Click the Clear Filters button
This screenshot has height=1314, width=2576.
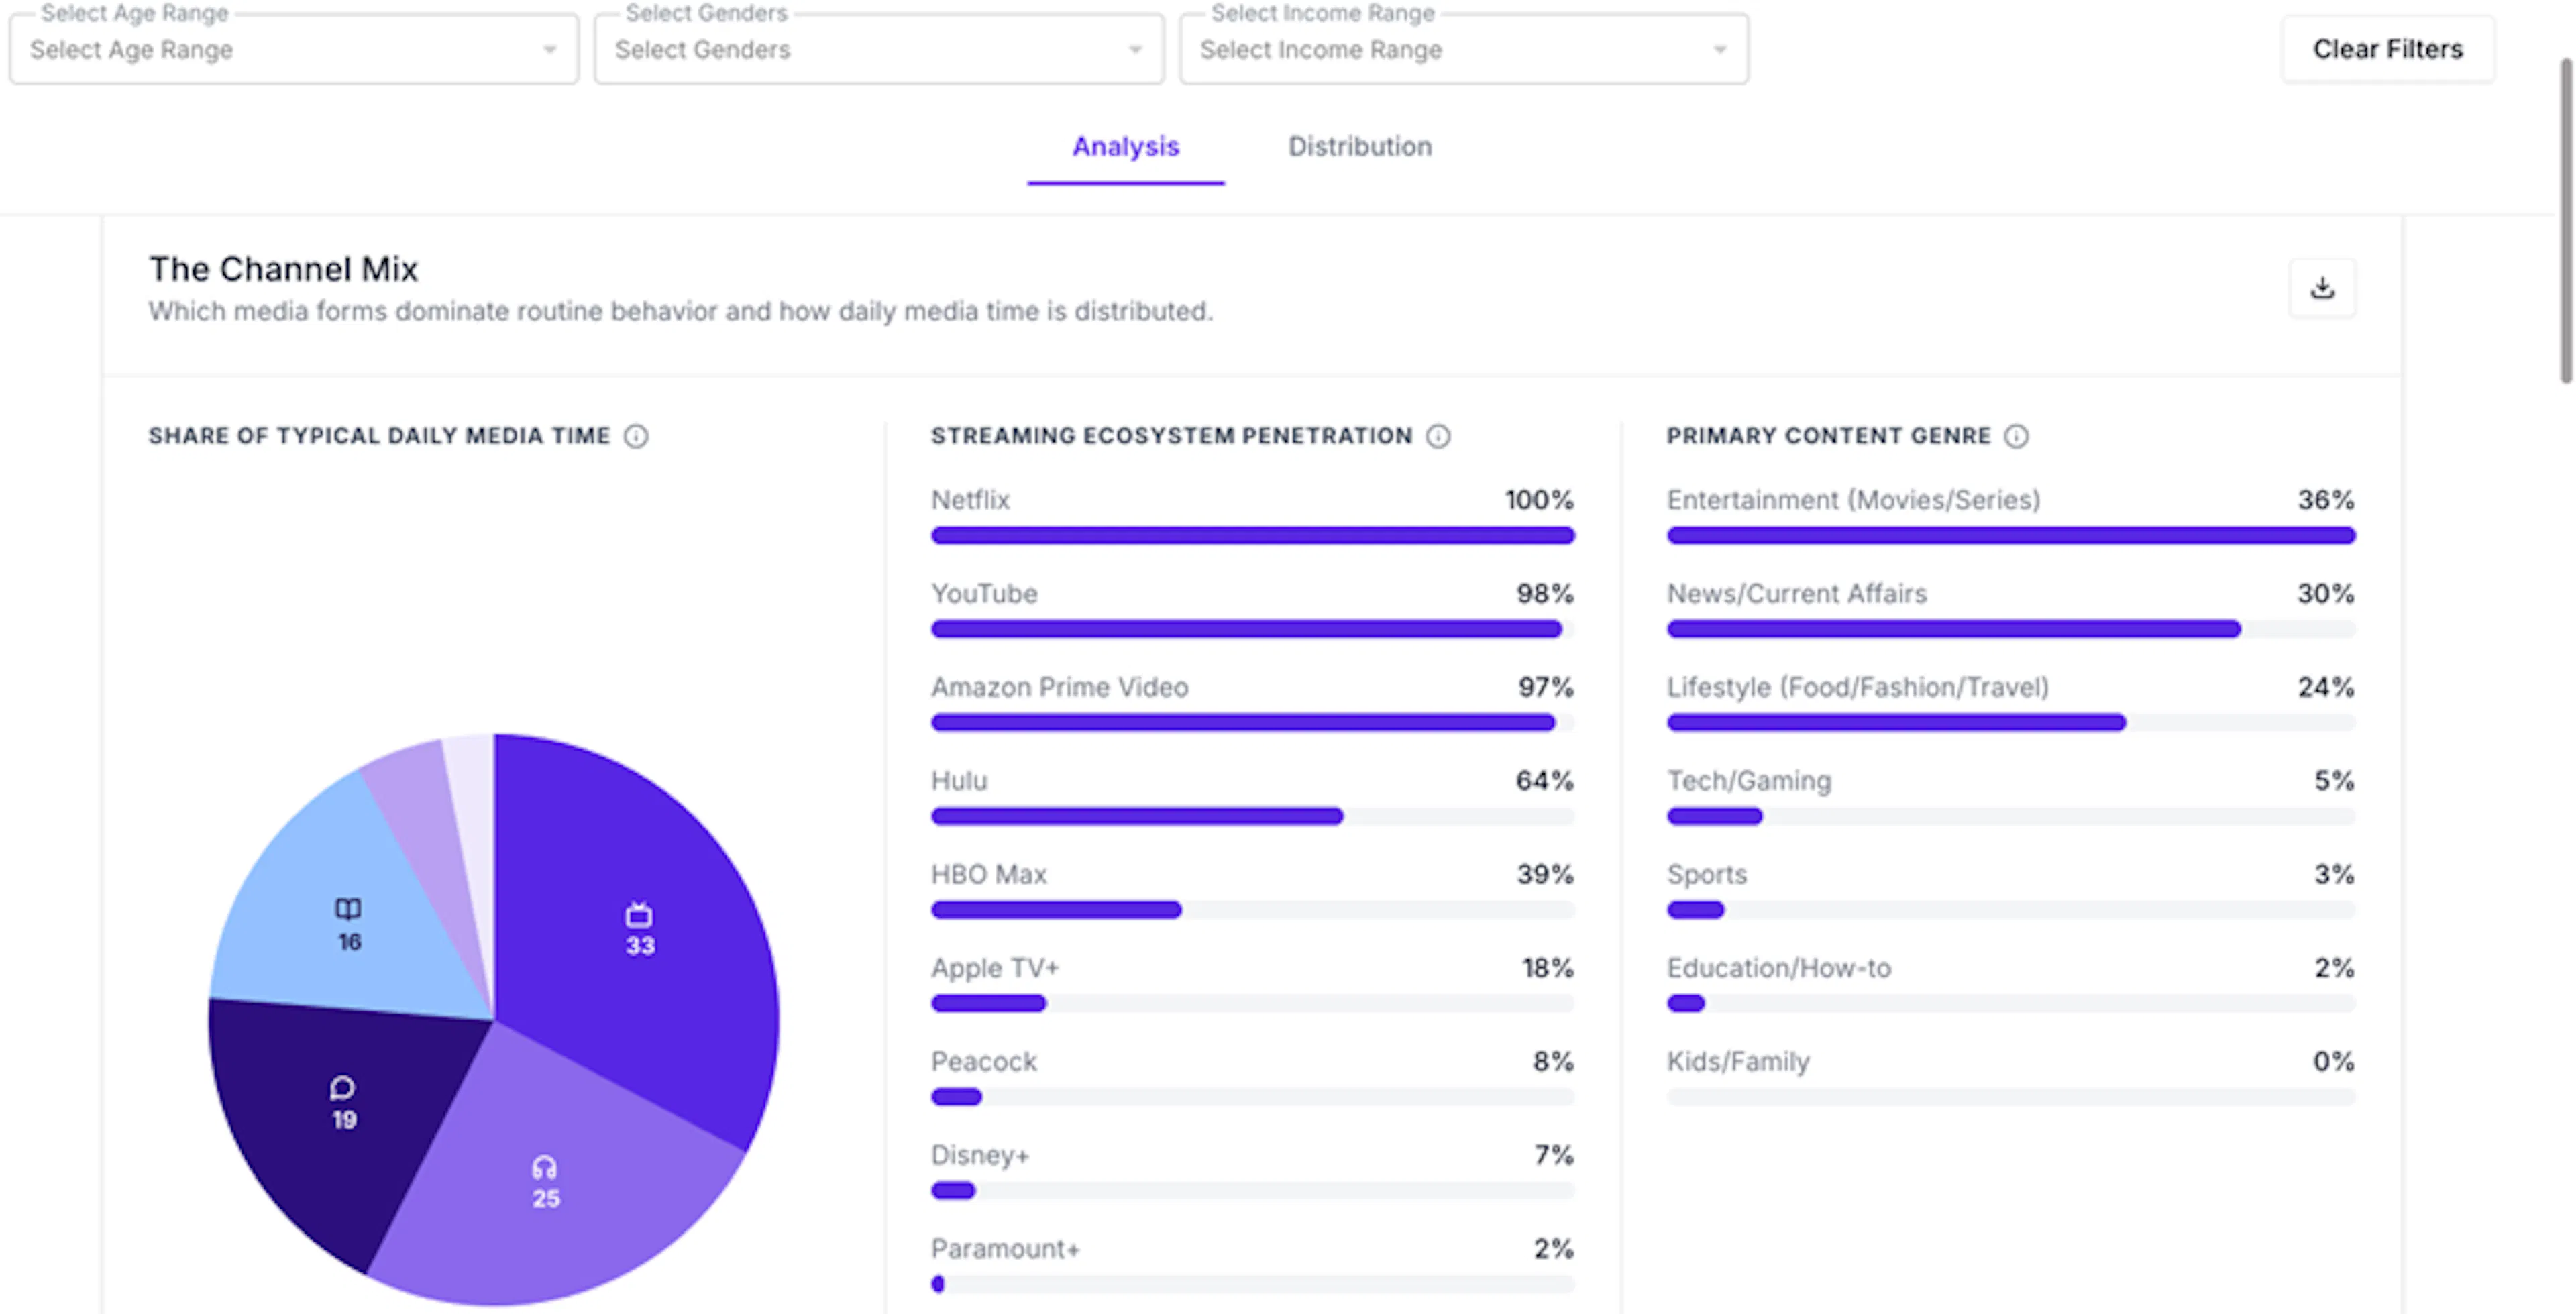[2388, 49]
